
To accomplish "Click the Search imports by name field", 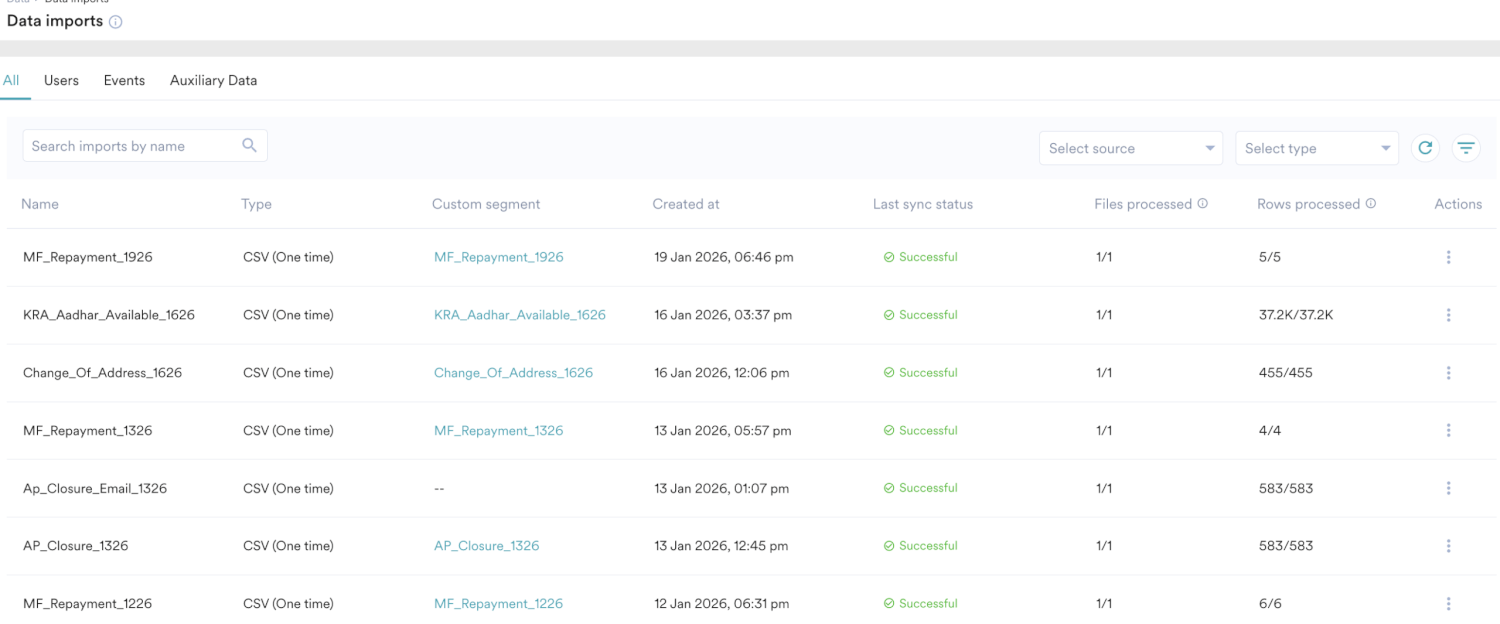I will tap(130, 146).
